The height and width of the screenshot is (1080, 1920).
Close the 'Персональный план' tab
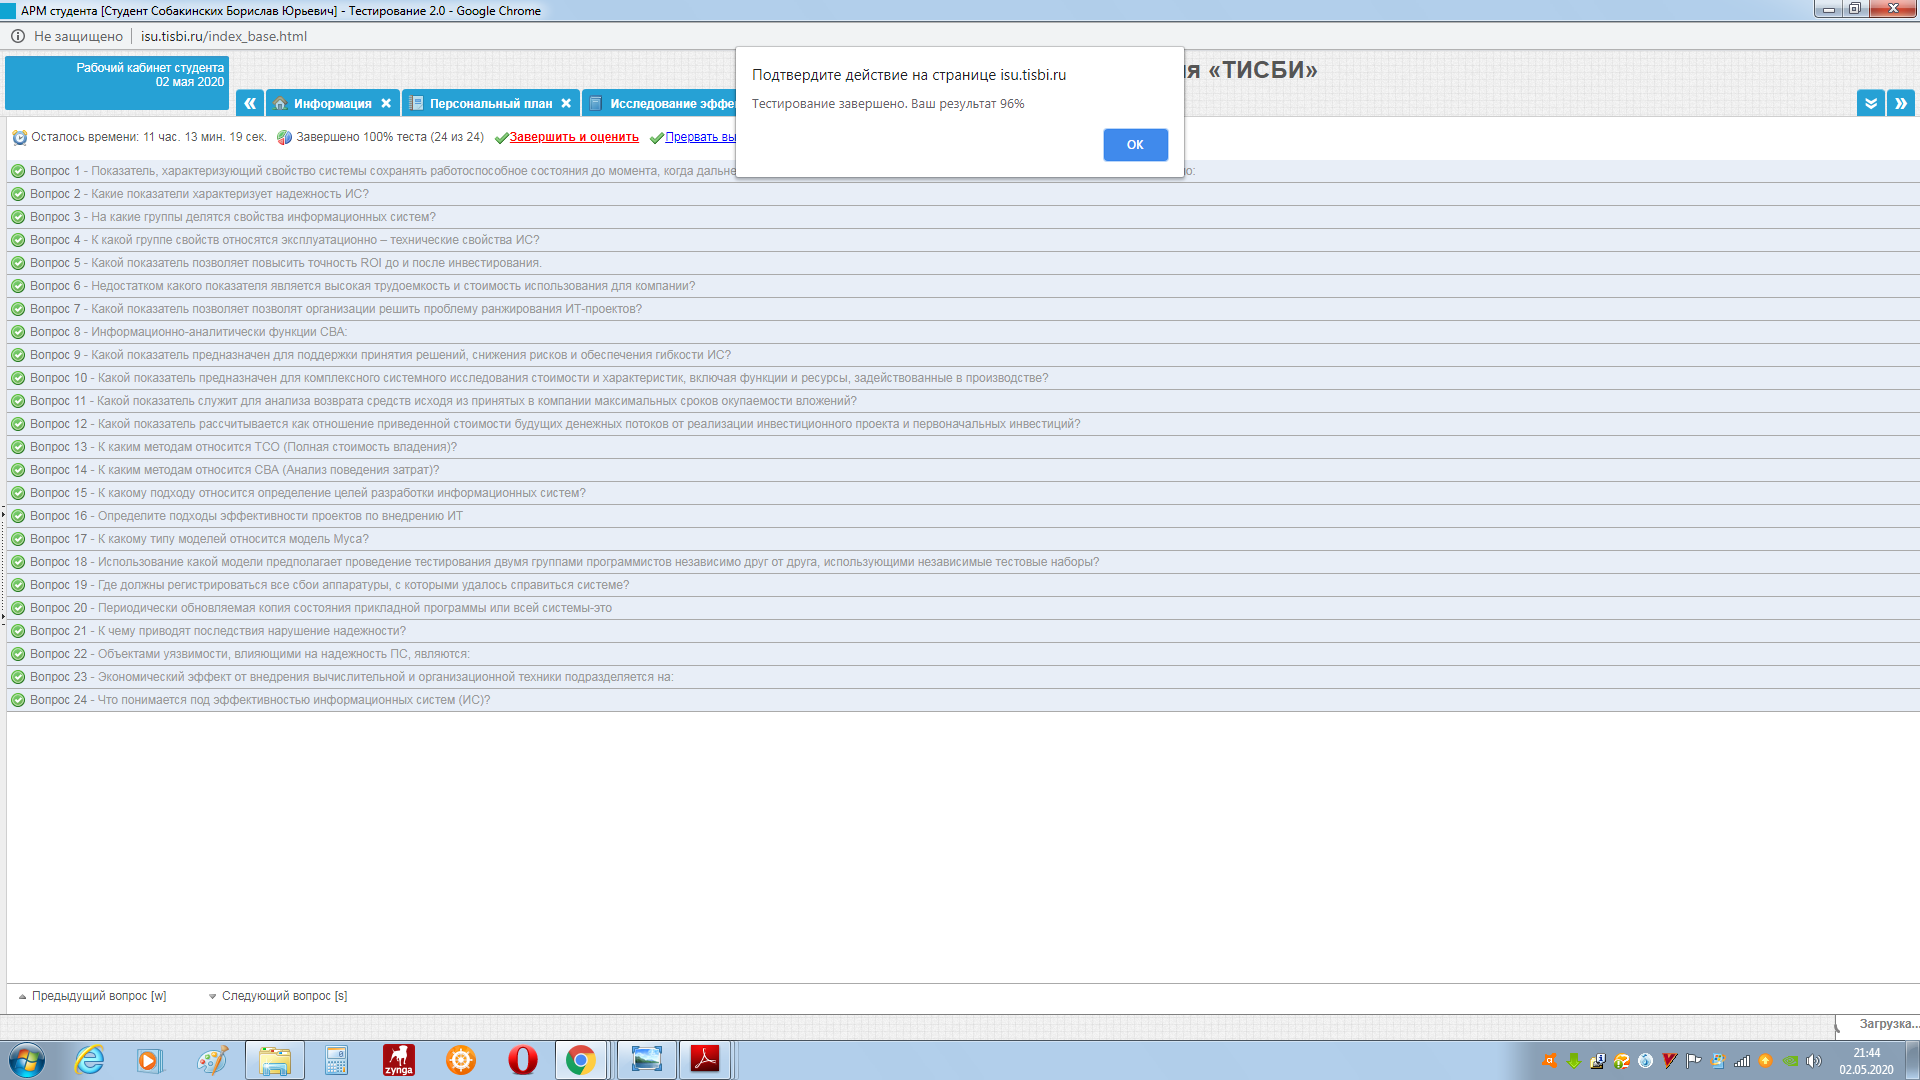566,104
